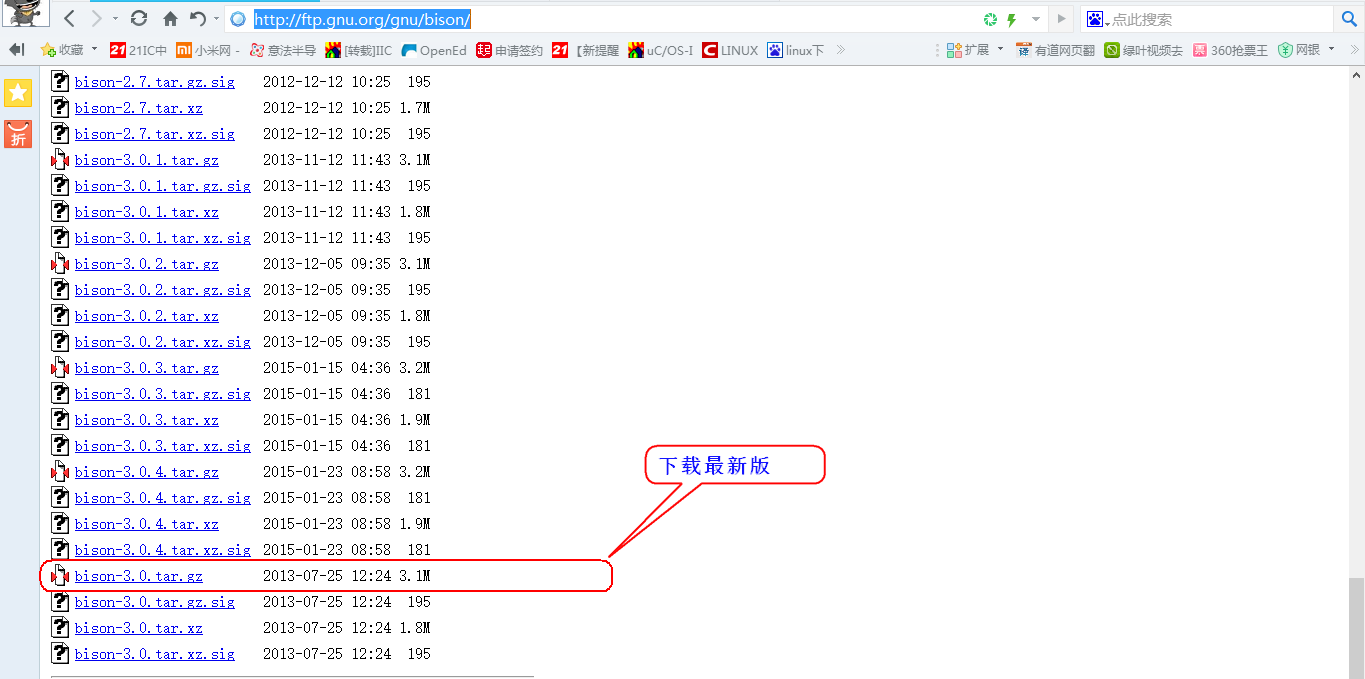Click the file icon beside bison-3.0.3.tar.gz

[x=60, y=368]
